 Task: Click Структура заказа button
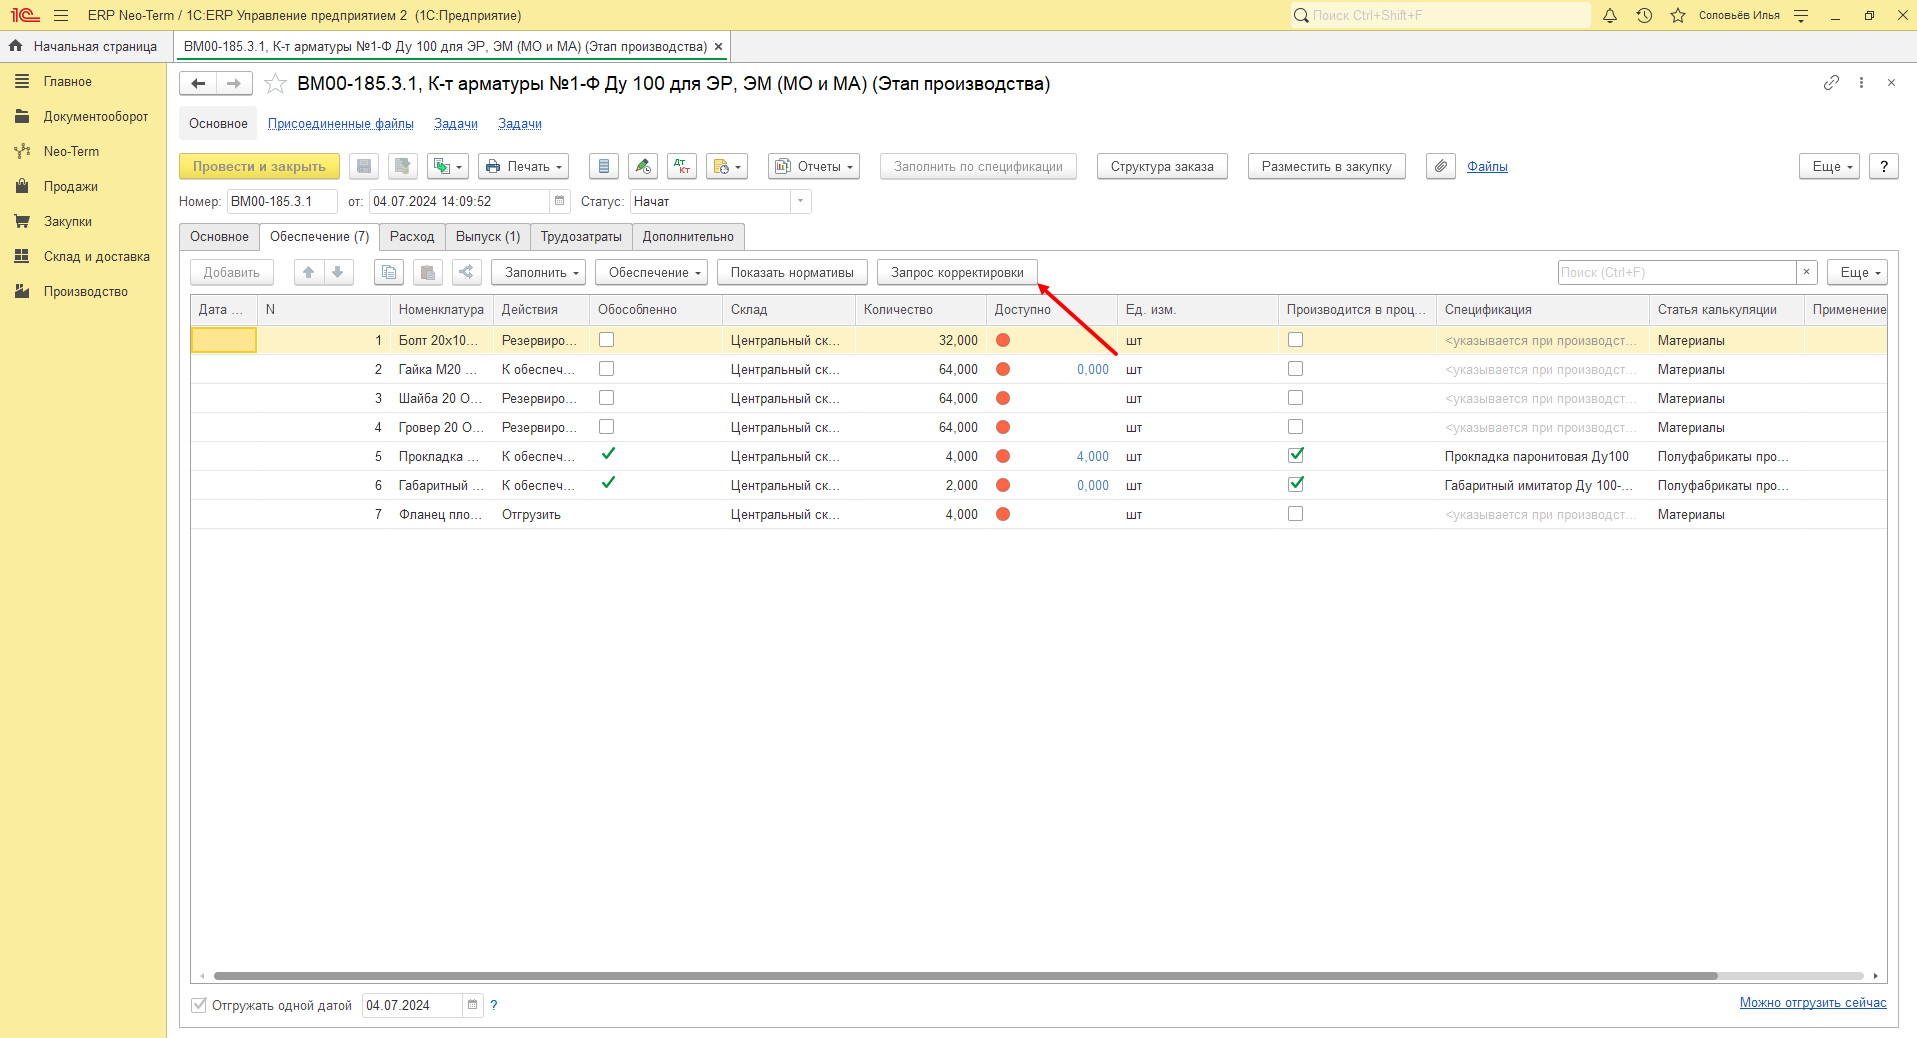pyautogui.click(x=1162, y=167)
